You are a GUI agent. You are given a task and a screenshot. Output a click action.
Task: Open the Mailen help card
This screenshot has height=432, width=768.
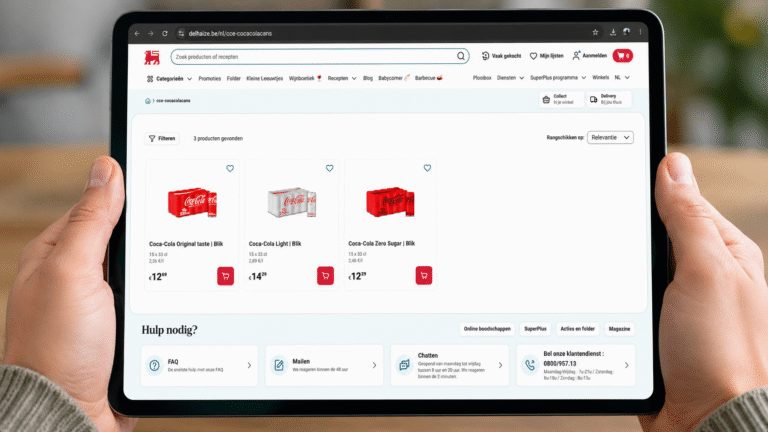point(324,365)
